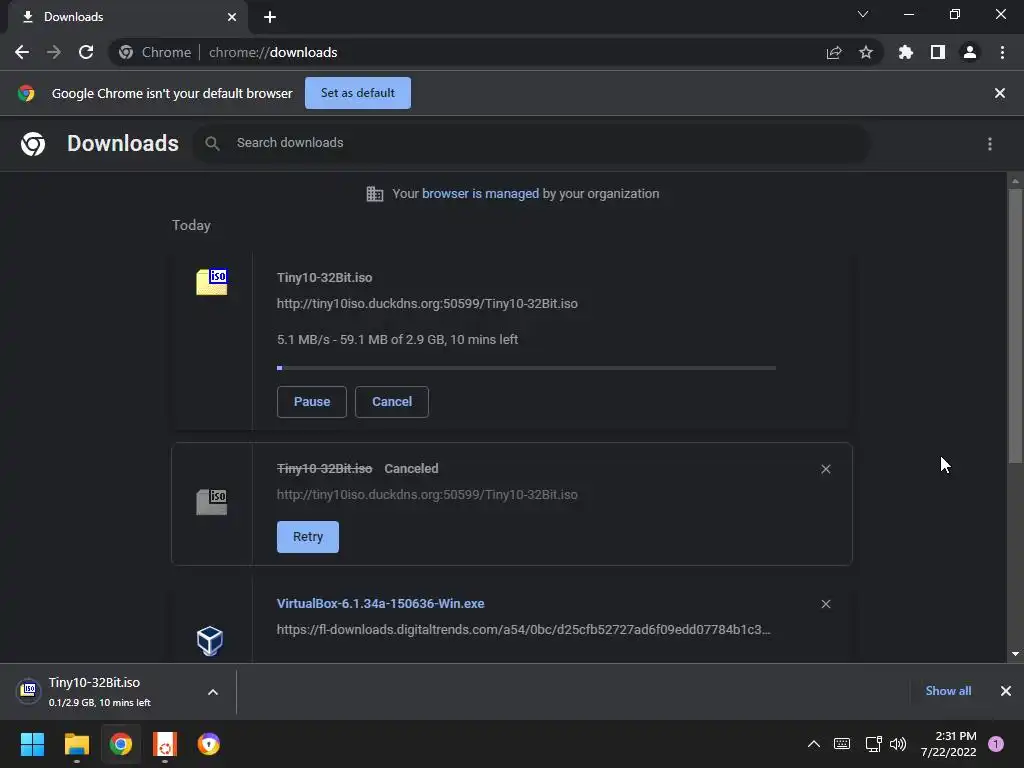The width and height of the screenshot is (1024, 768).
Task: Remove the canceled Tiny10 entry from list
Action: click(x=825, y=469)
